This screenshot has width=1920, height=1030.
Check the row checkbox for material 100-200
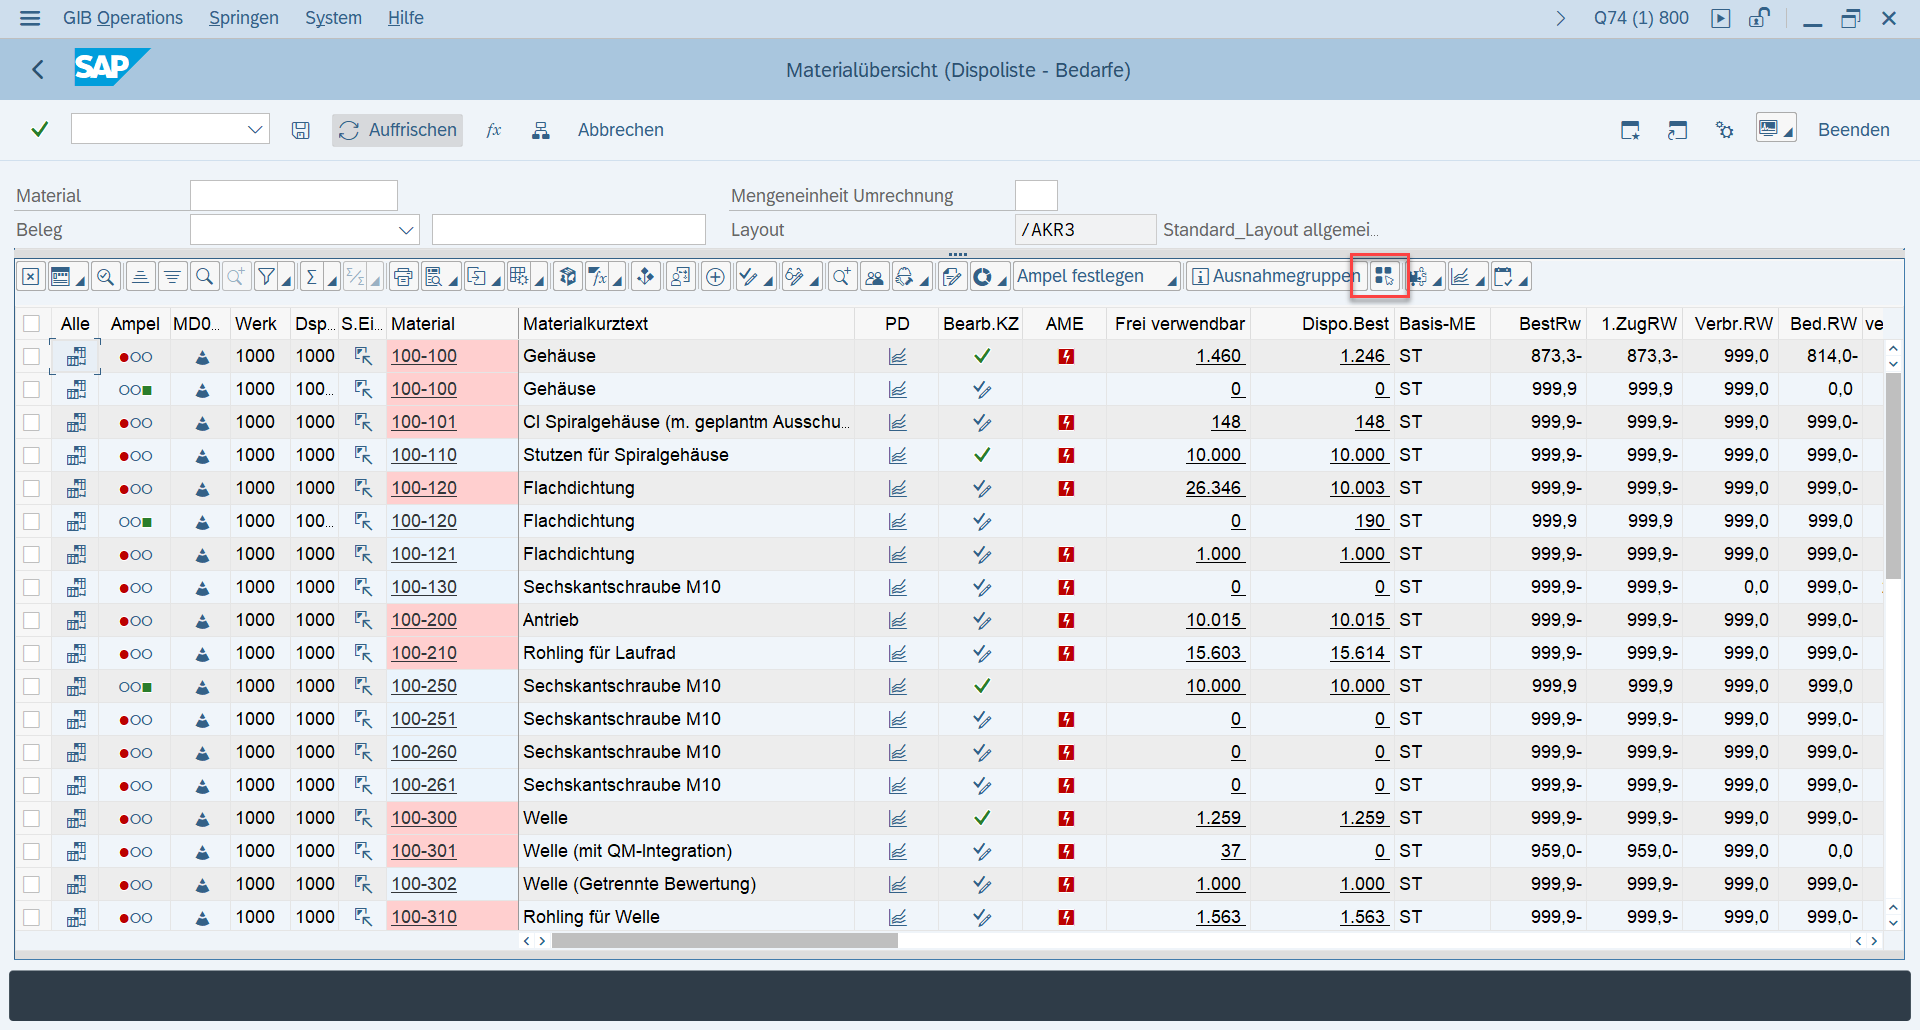click(x=32, y=620)
